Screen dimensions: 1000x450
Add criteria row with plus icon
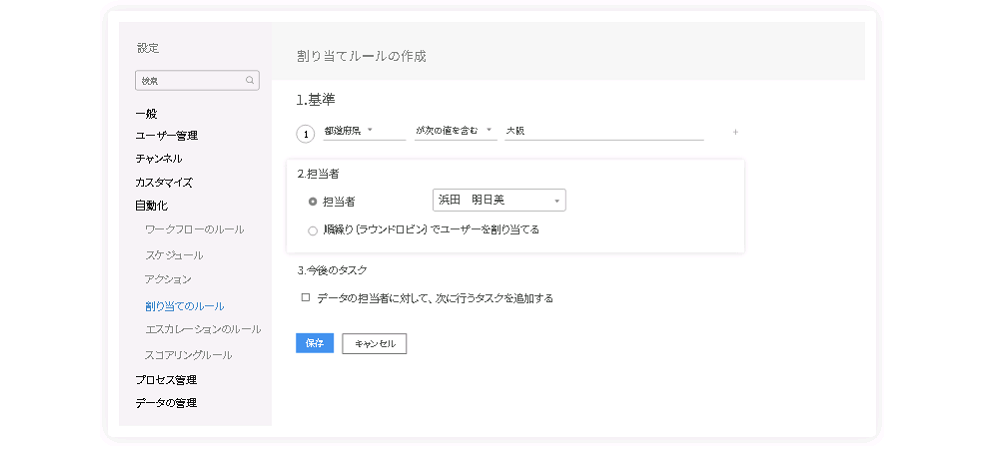click(735, 132)
